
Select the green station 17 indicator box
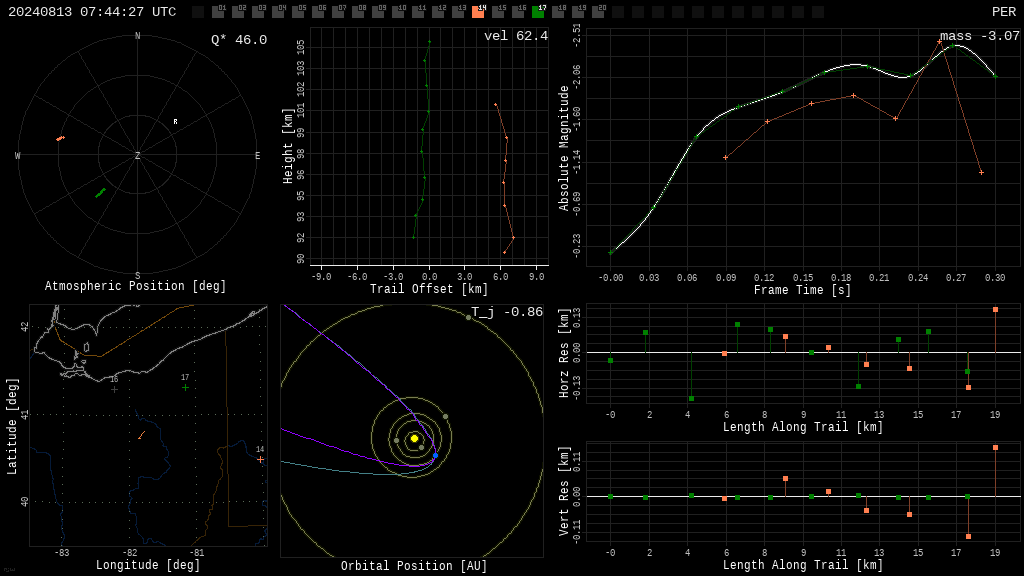pos(538,12)
